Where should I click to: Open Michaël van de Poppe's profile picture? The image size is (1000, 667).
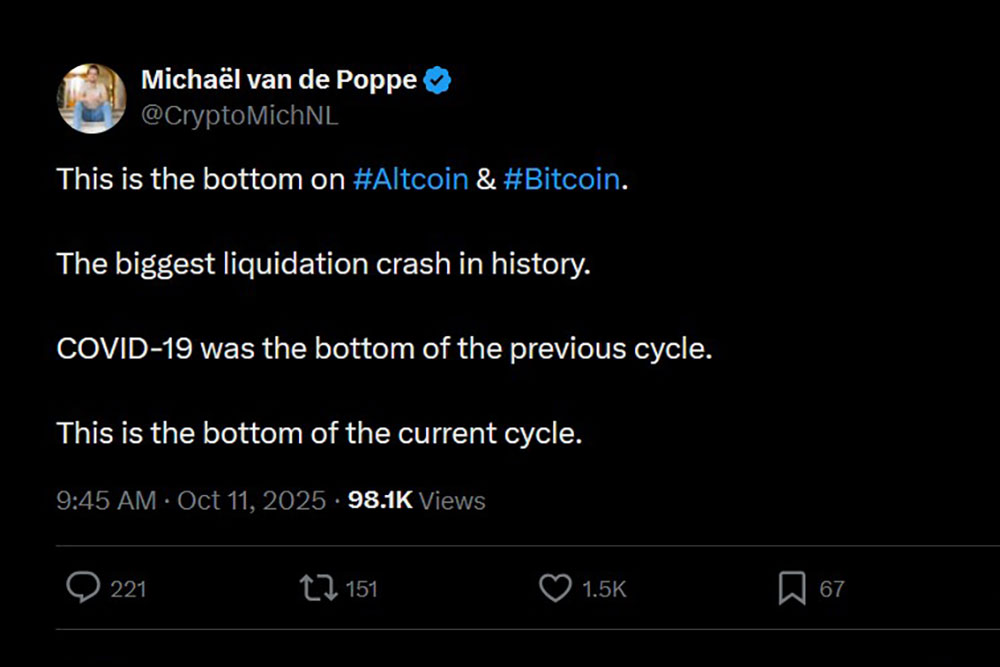pos(92,98)
